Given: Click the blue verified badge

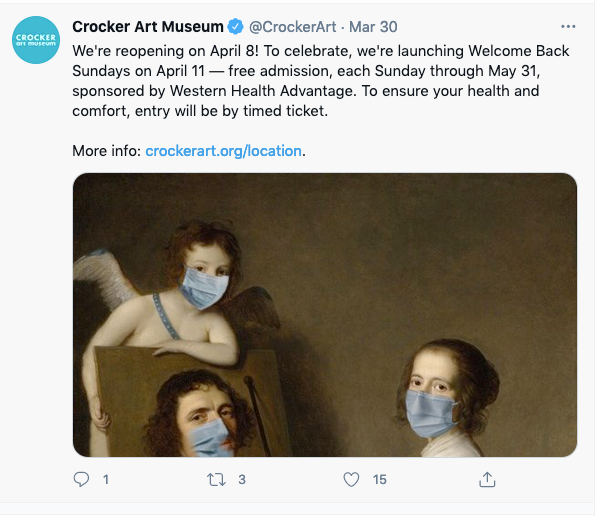Looking at the screenshot, I should click(236, 26).
